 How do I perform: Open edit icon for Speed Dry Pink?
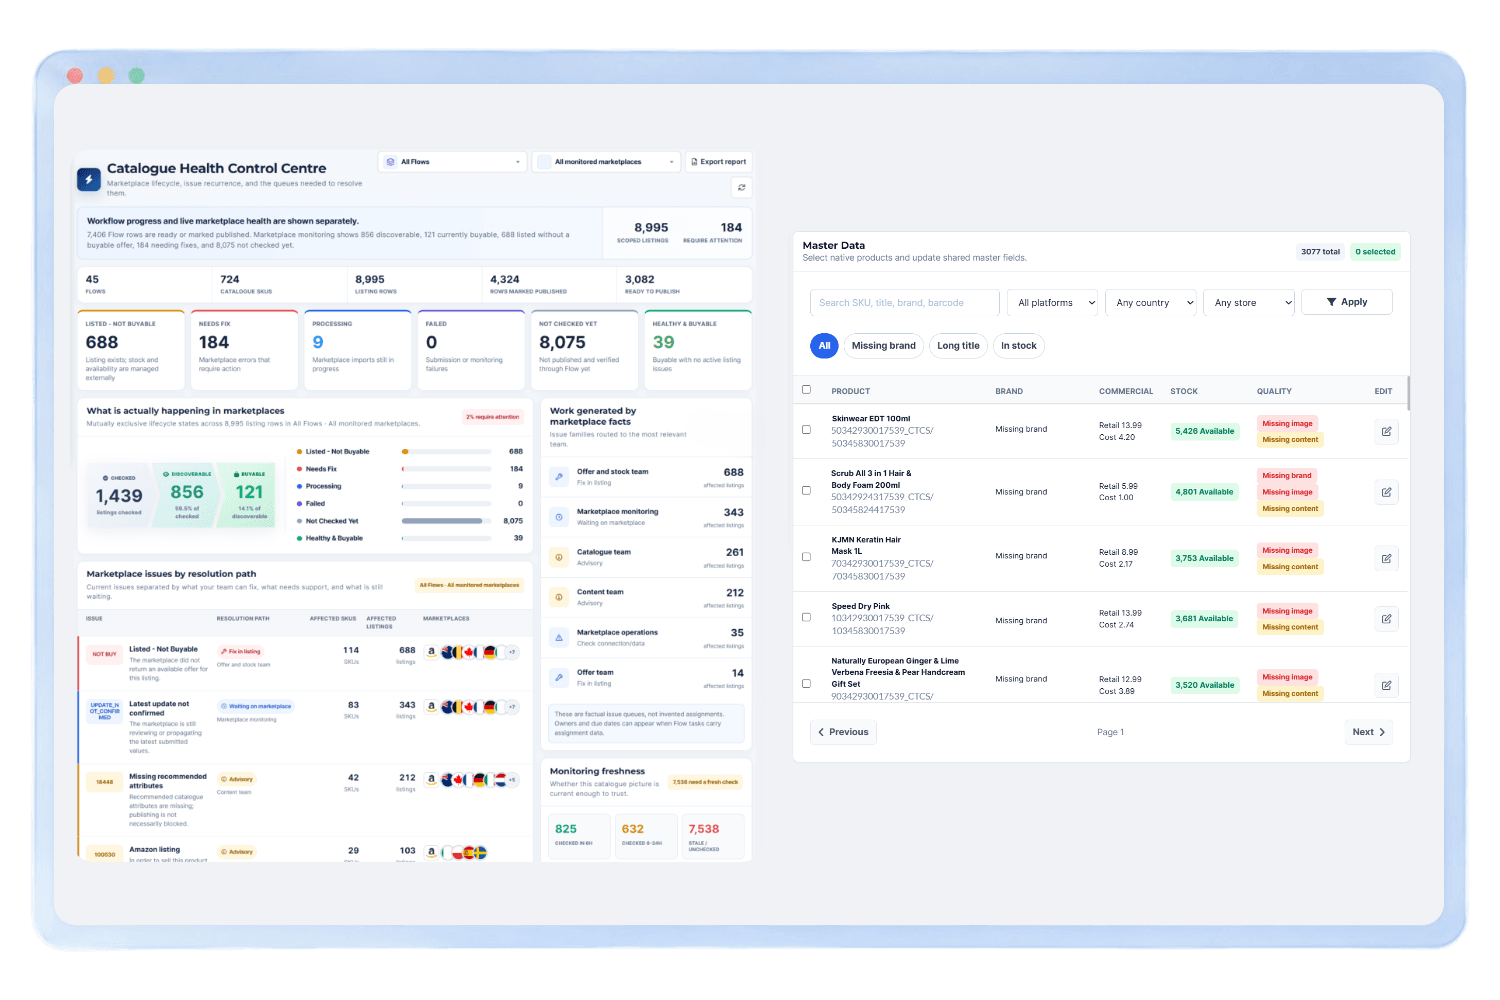tap(1386, 619)
